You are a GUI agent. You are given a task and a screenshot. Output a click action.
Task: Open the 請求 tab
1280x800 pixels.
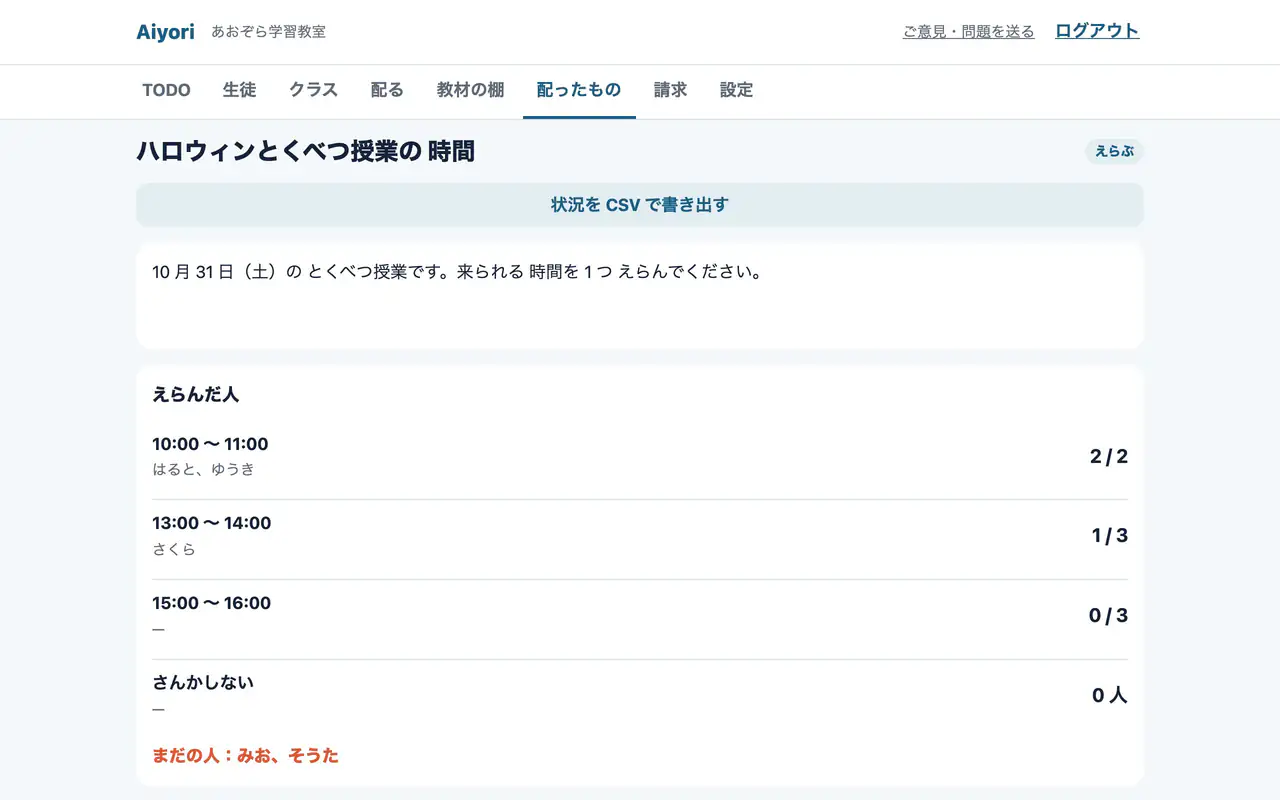tap(670, 90)
